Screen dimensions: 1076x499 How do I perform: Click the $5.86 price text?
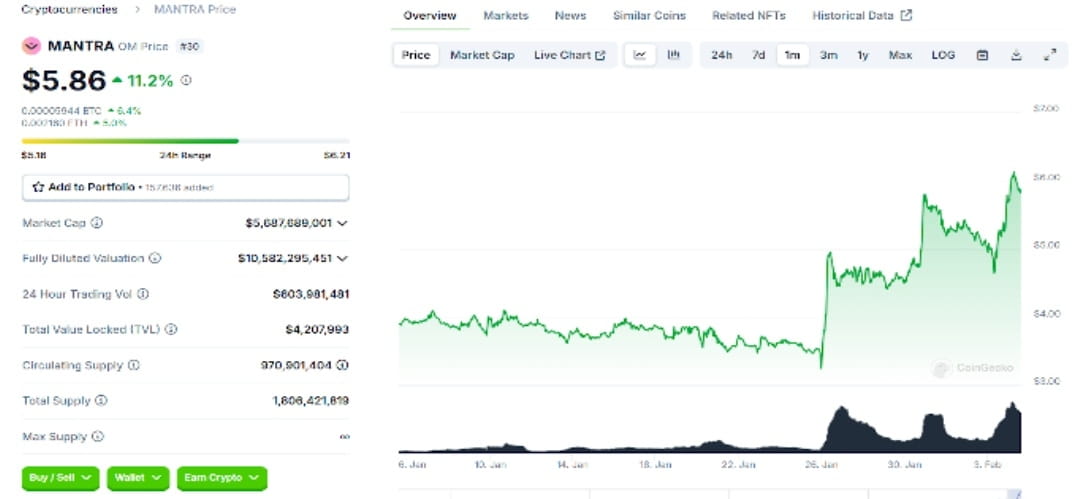64,80
